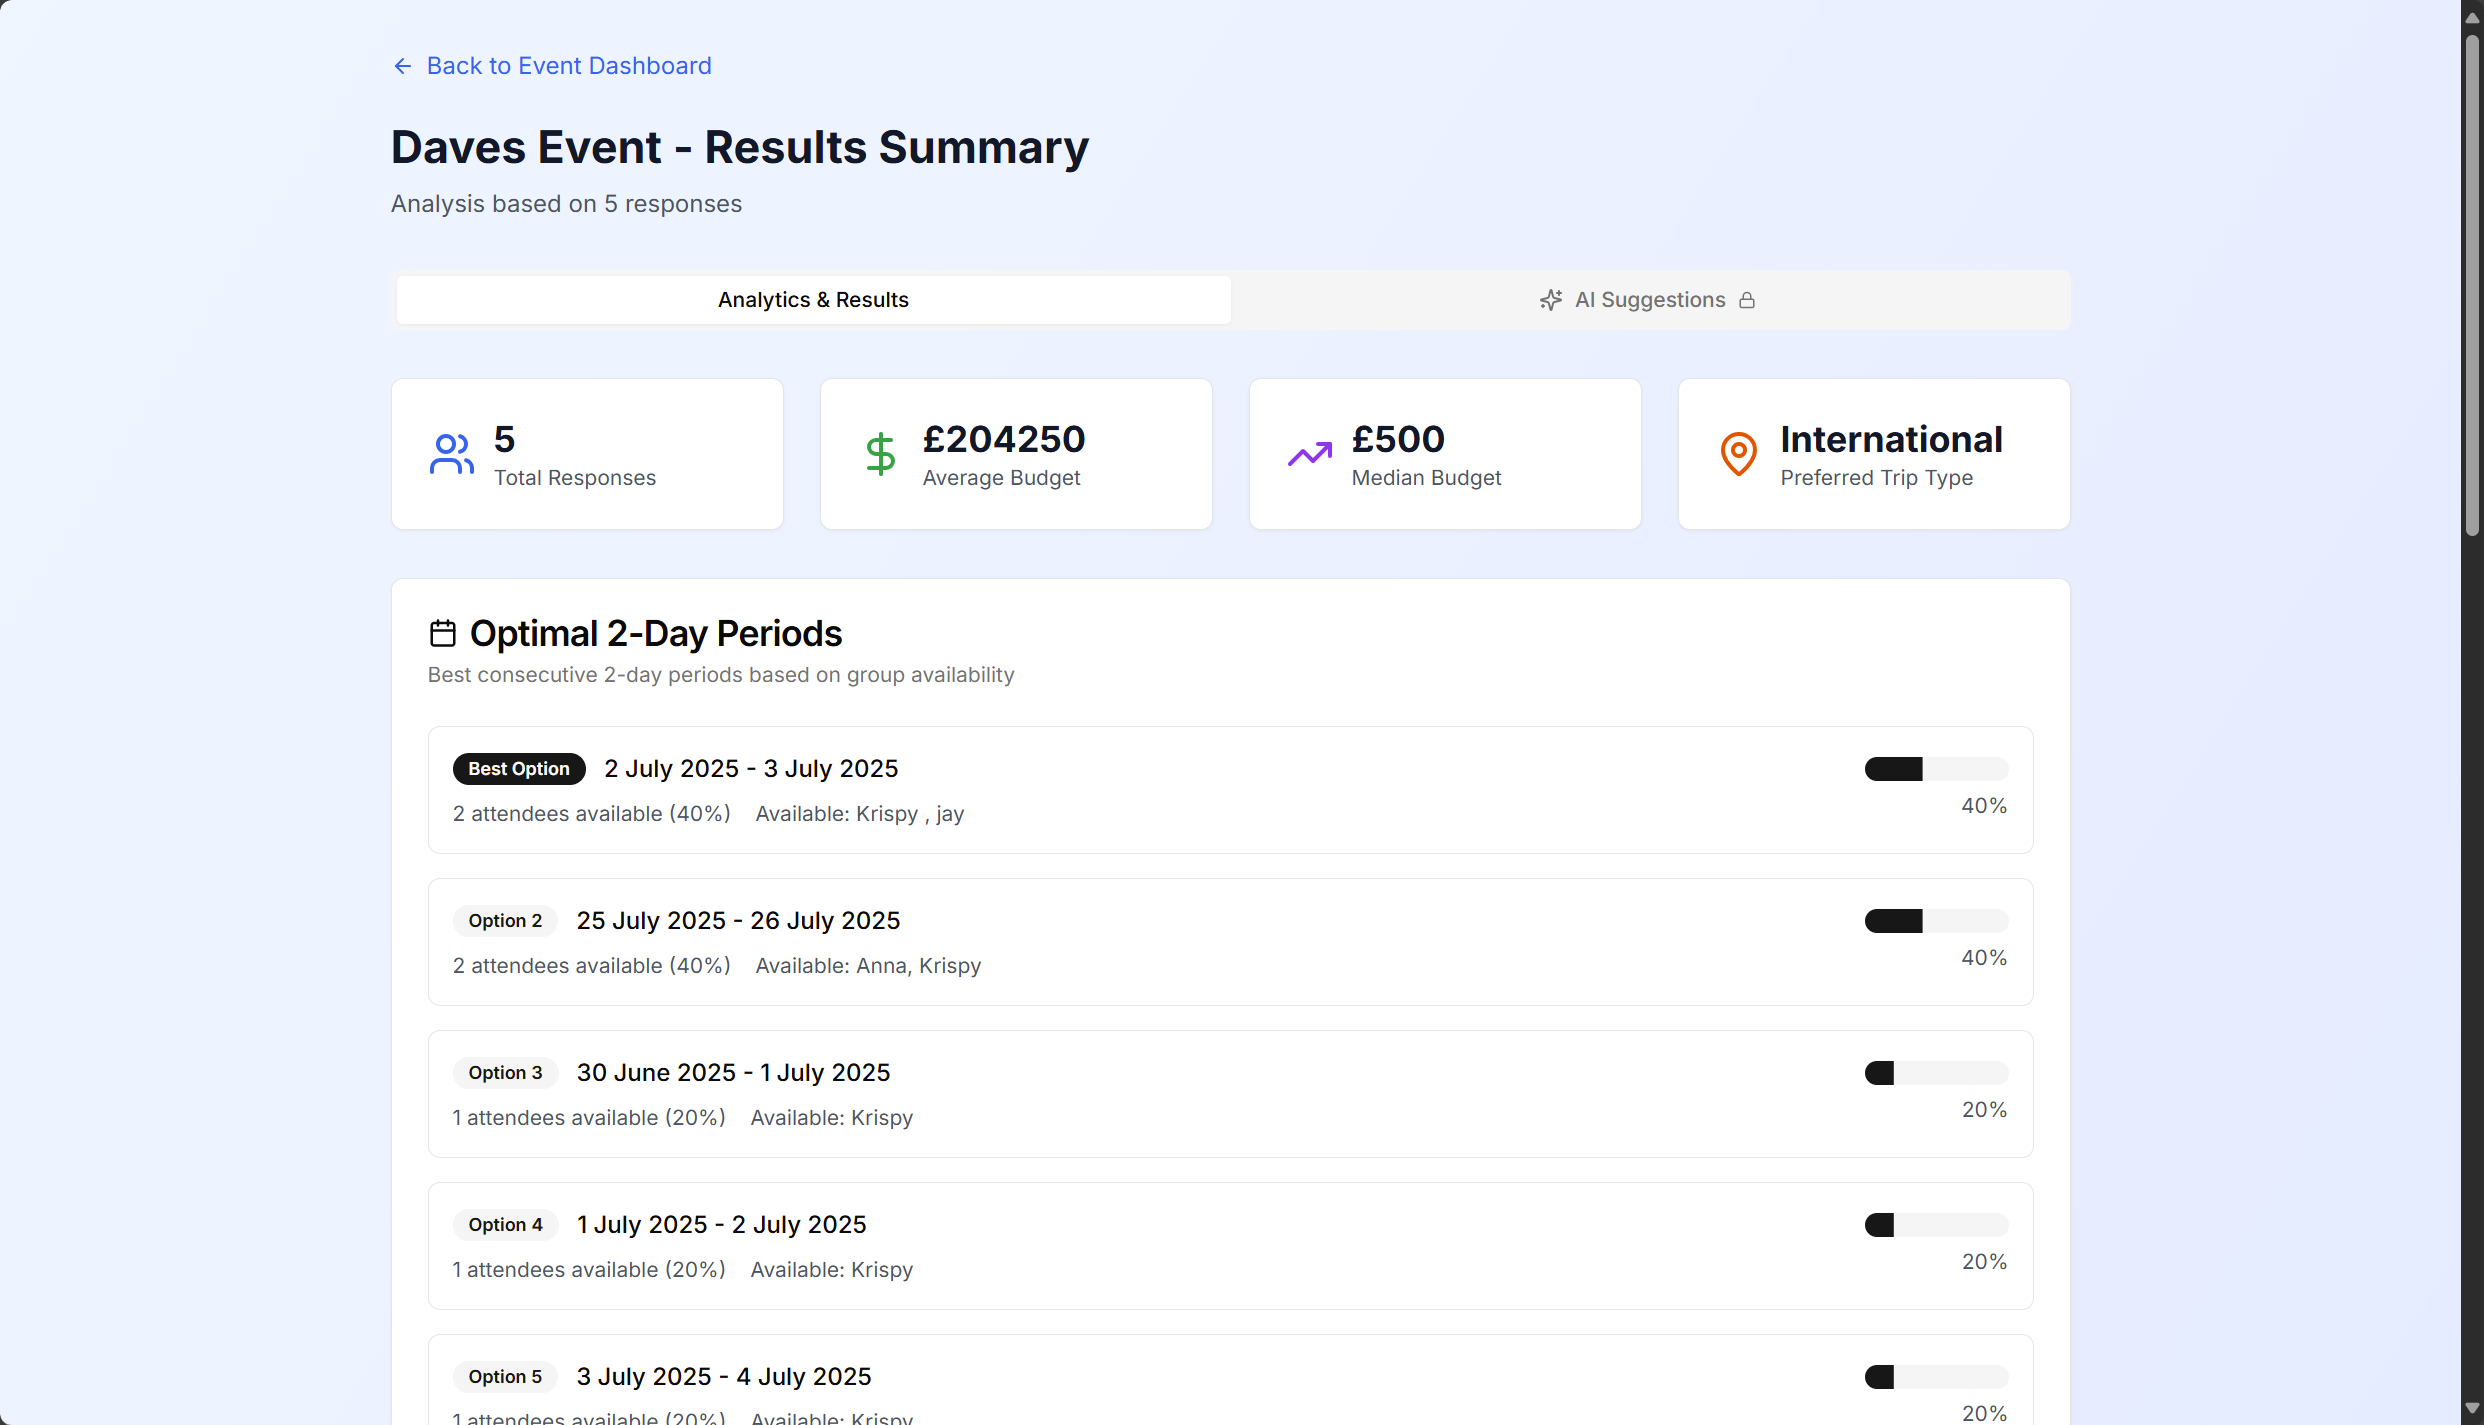Click the Total Responses people icon
The image size is (2484, 1425).
pyautogui.click(x=451, y=454)
